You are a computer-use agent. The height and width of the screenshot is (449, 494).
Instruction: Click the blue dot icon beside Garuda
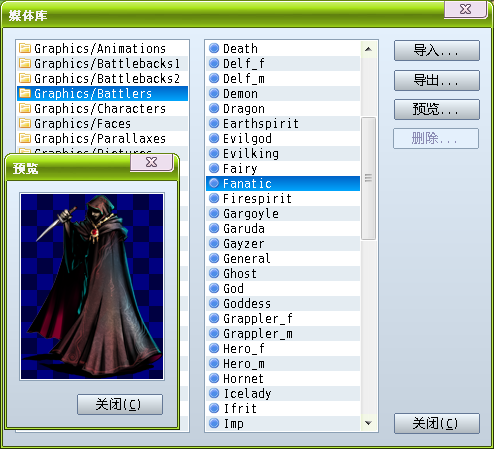click(214, 228)
